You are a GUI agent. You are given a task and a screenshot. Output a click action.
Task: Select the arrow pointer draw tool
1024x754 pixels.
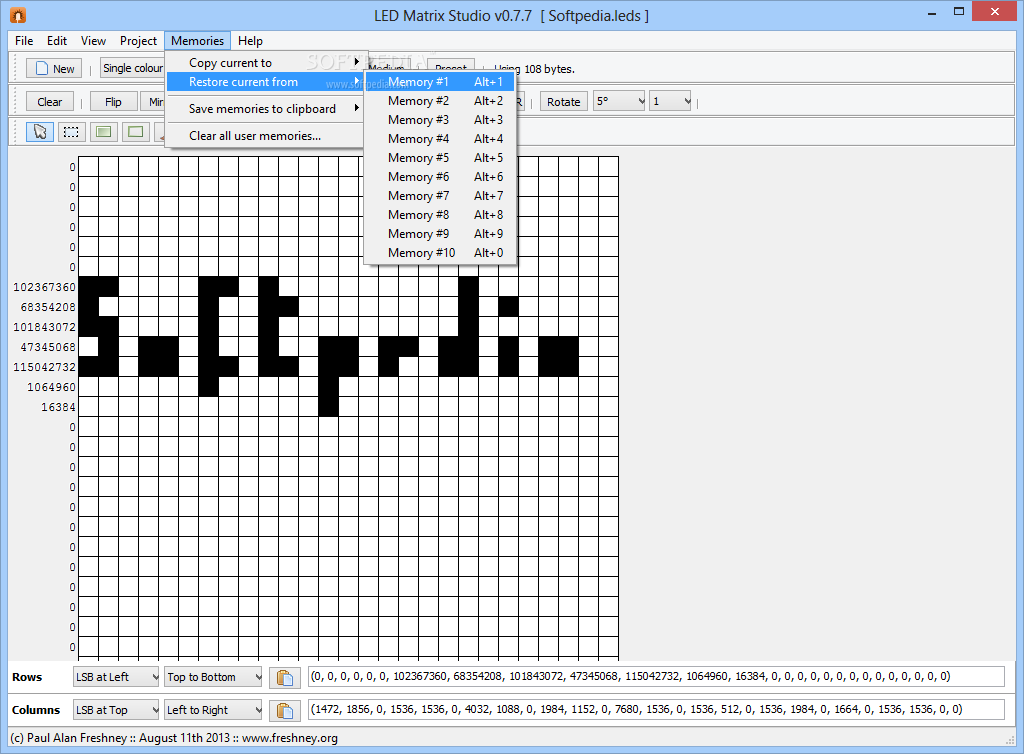[40, 133]
